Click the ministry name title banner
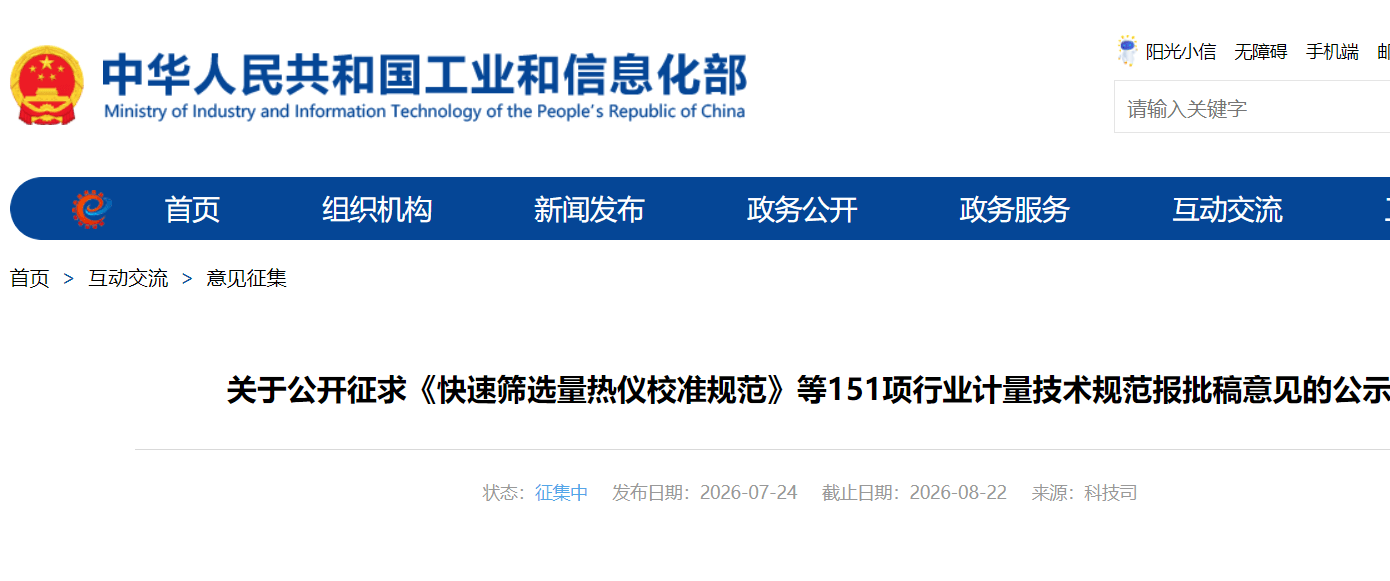This screenshot has height=581, width=1390. 424,74
